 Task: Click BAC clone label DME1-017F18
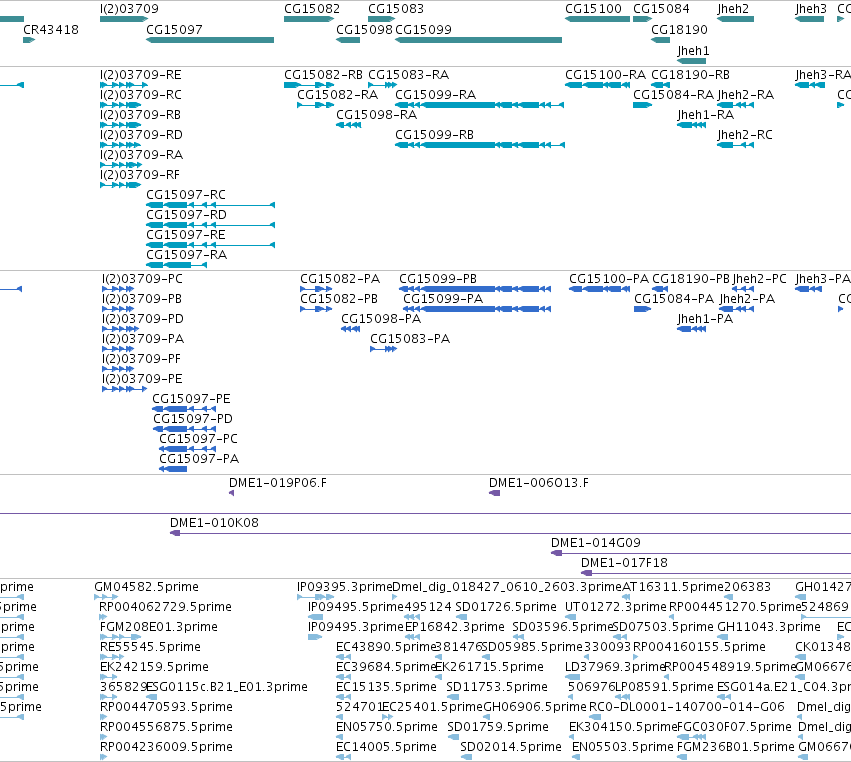point(624,563)
